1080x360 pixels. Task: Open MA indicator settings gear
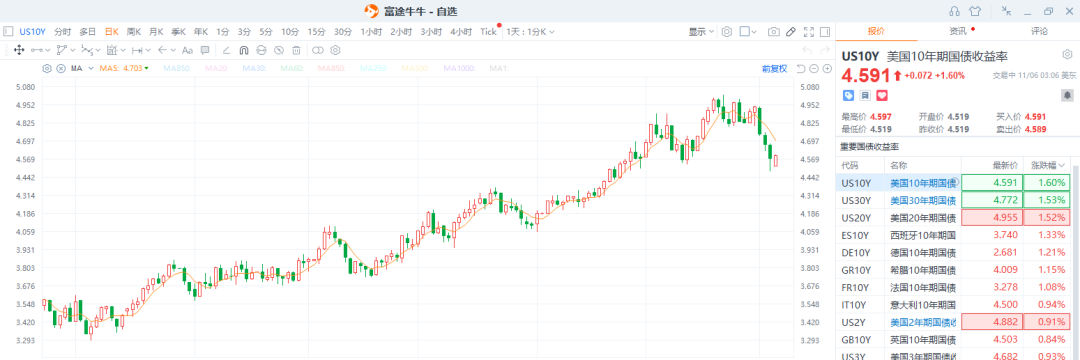click(47, 68)
